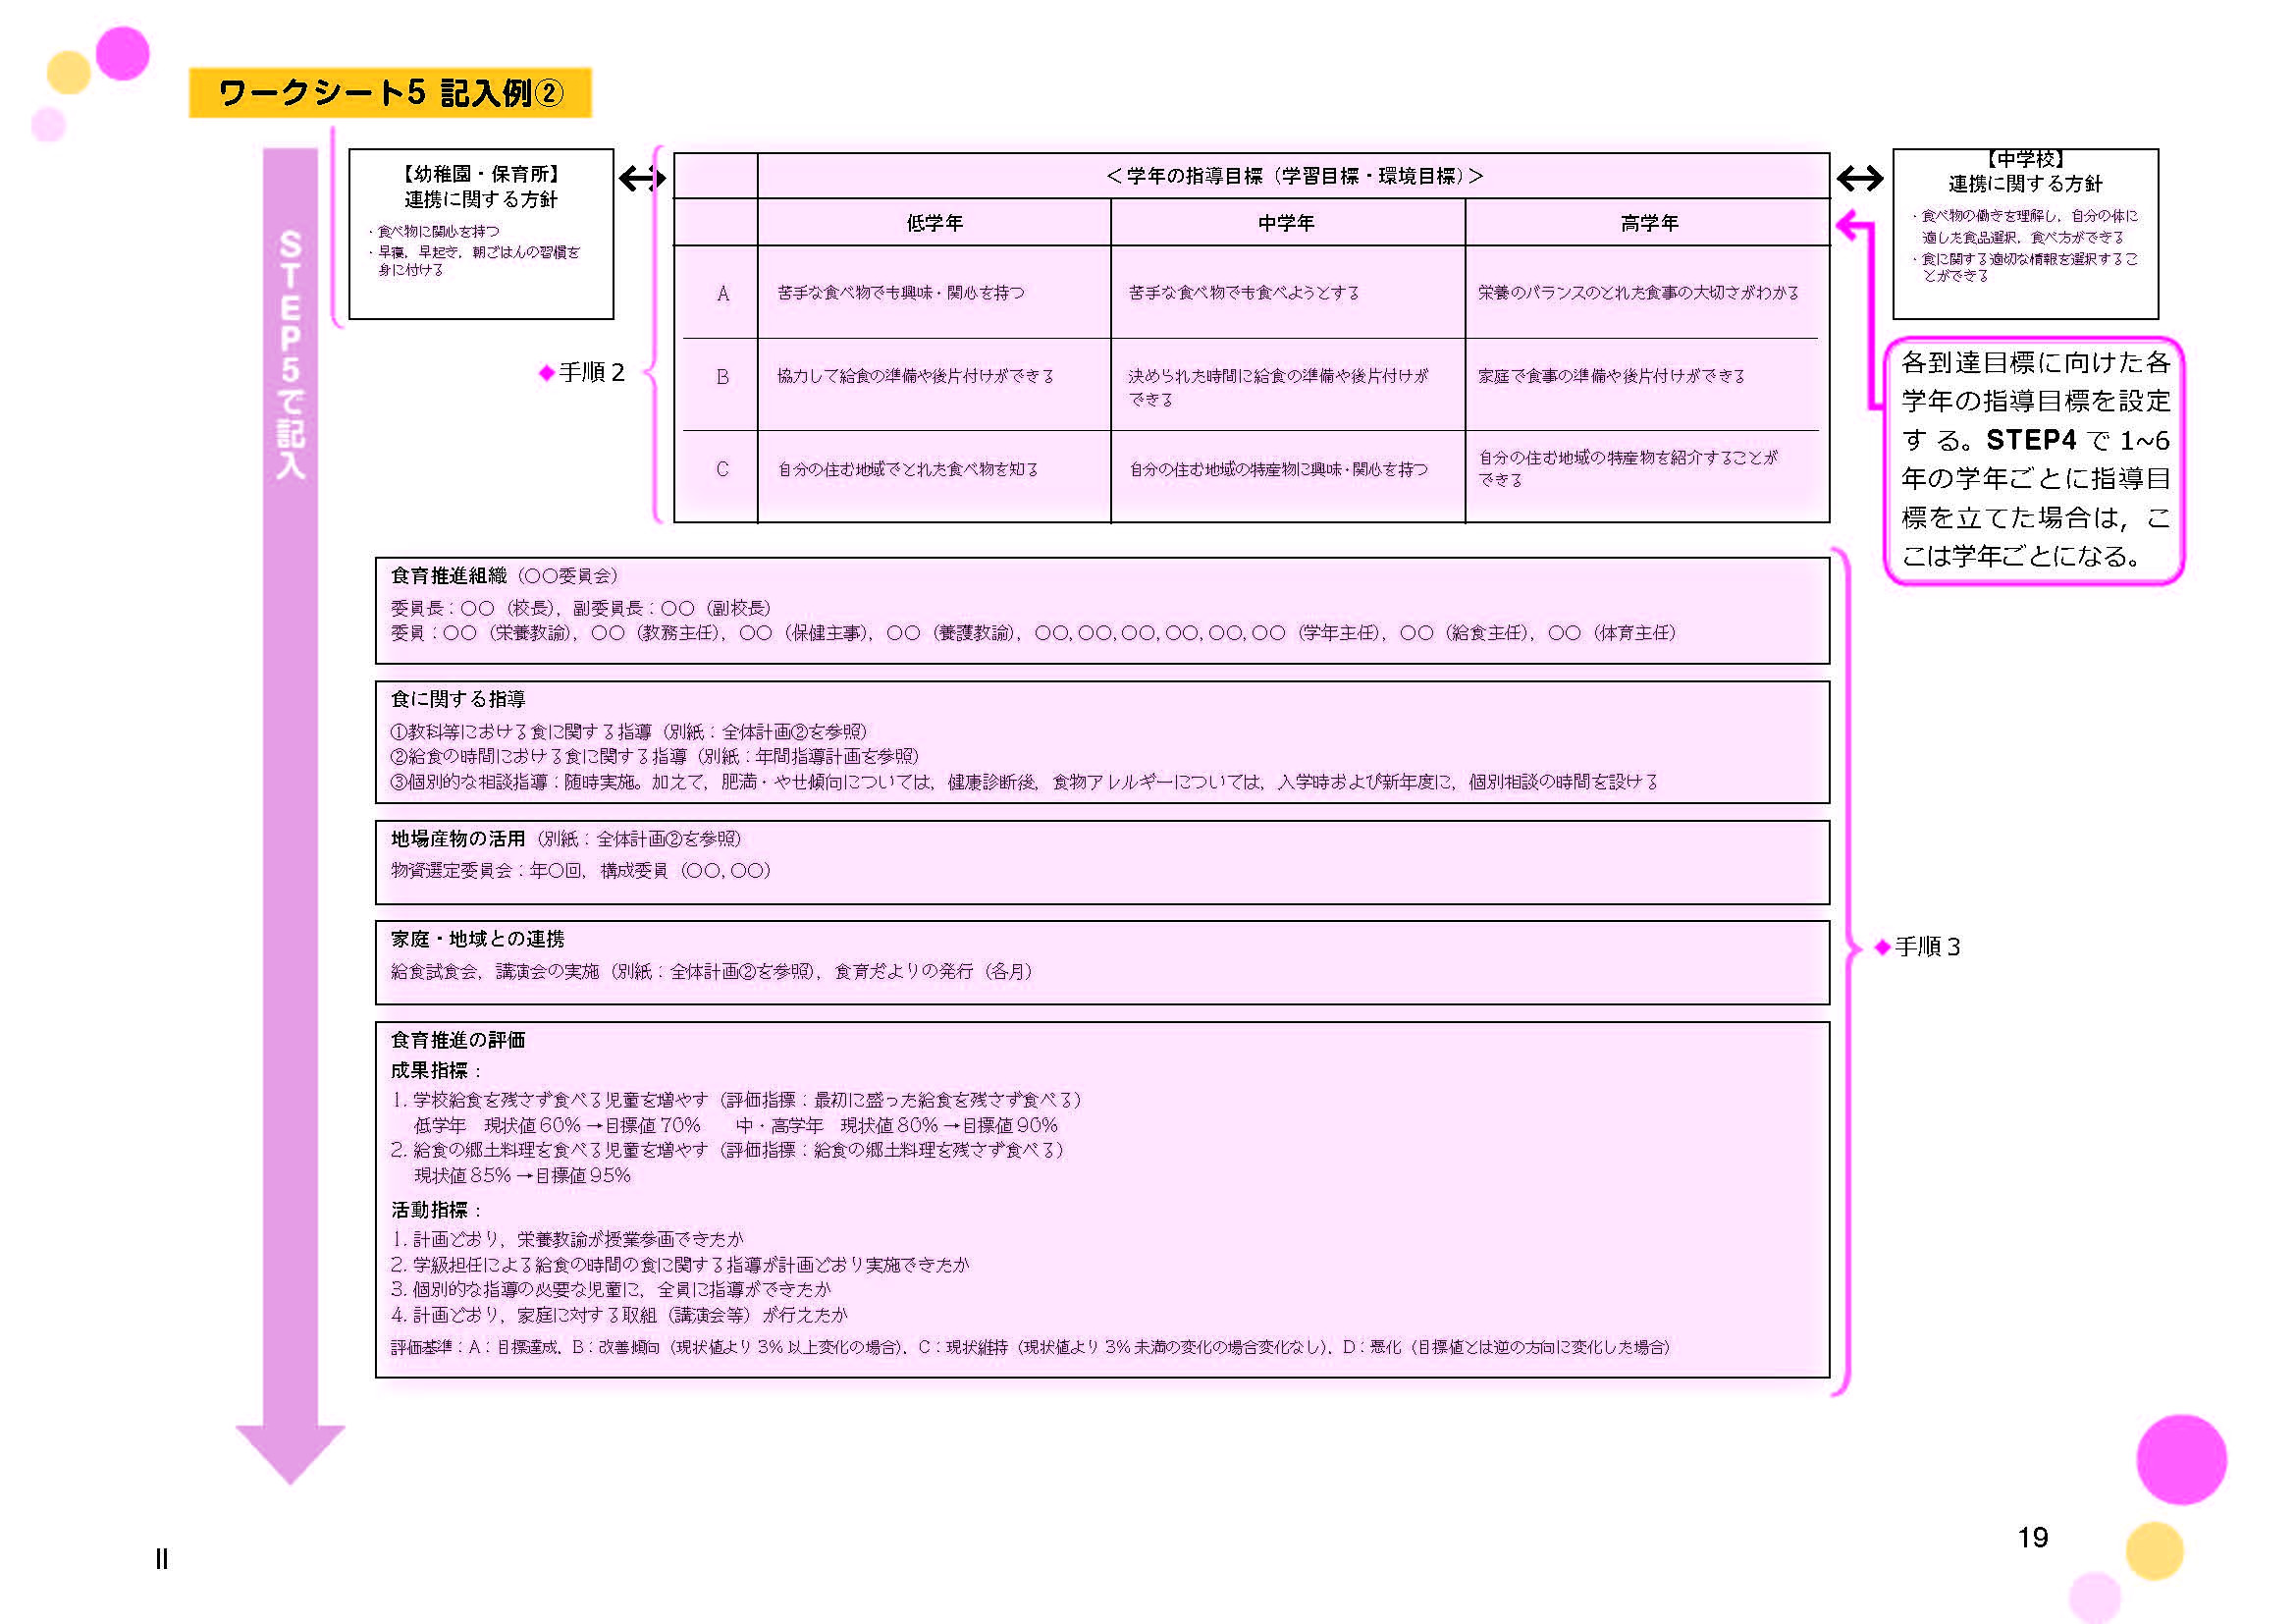Click the double arrow right of the table
2296x1624 pixels.
pos(1859,179)
